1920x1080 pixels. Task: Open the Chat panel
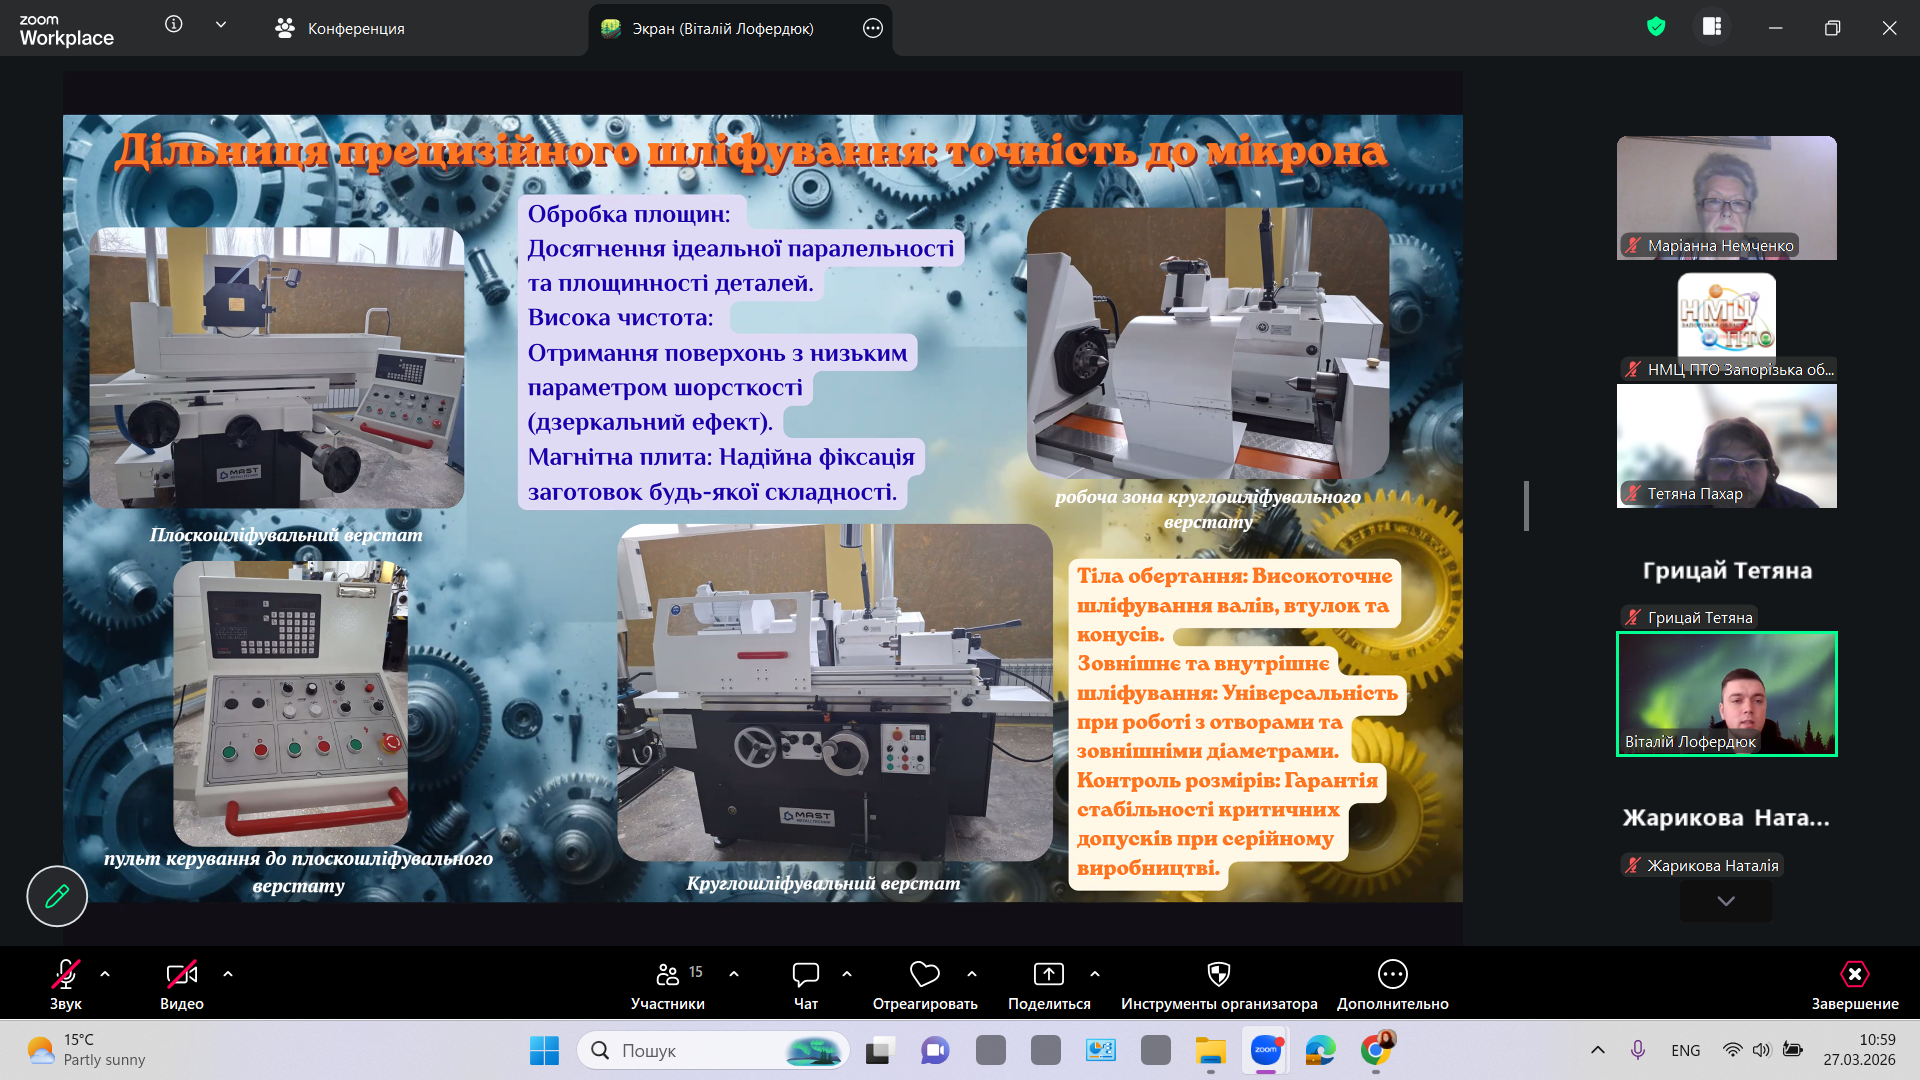tap(805, 975)
